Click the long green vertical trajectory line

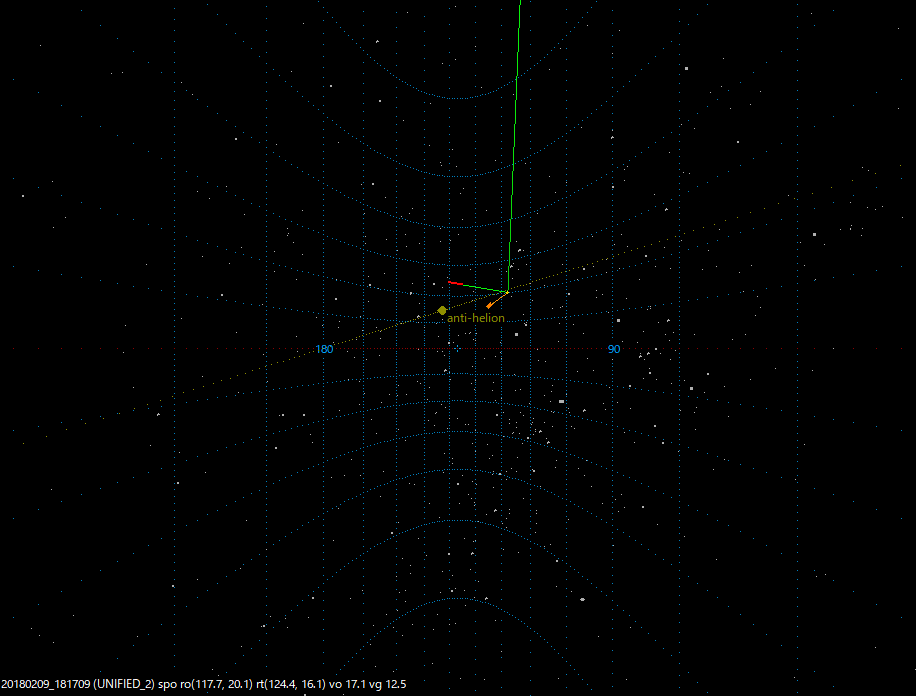515,146
